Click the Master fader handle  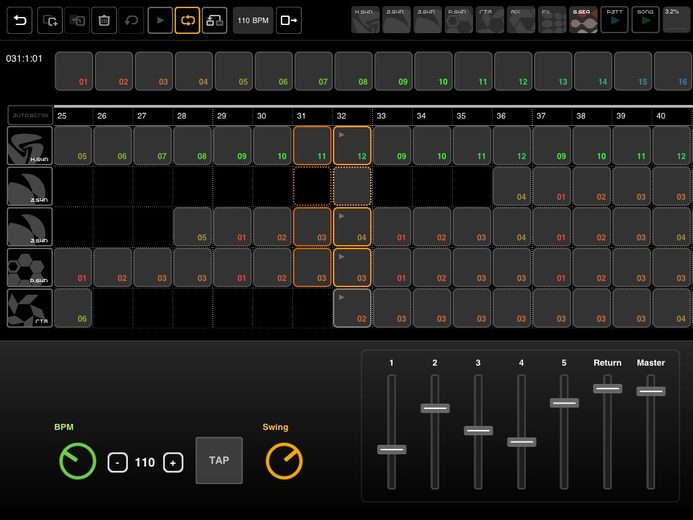click(651, 391)
